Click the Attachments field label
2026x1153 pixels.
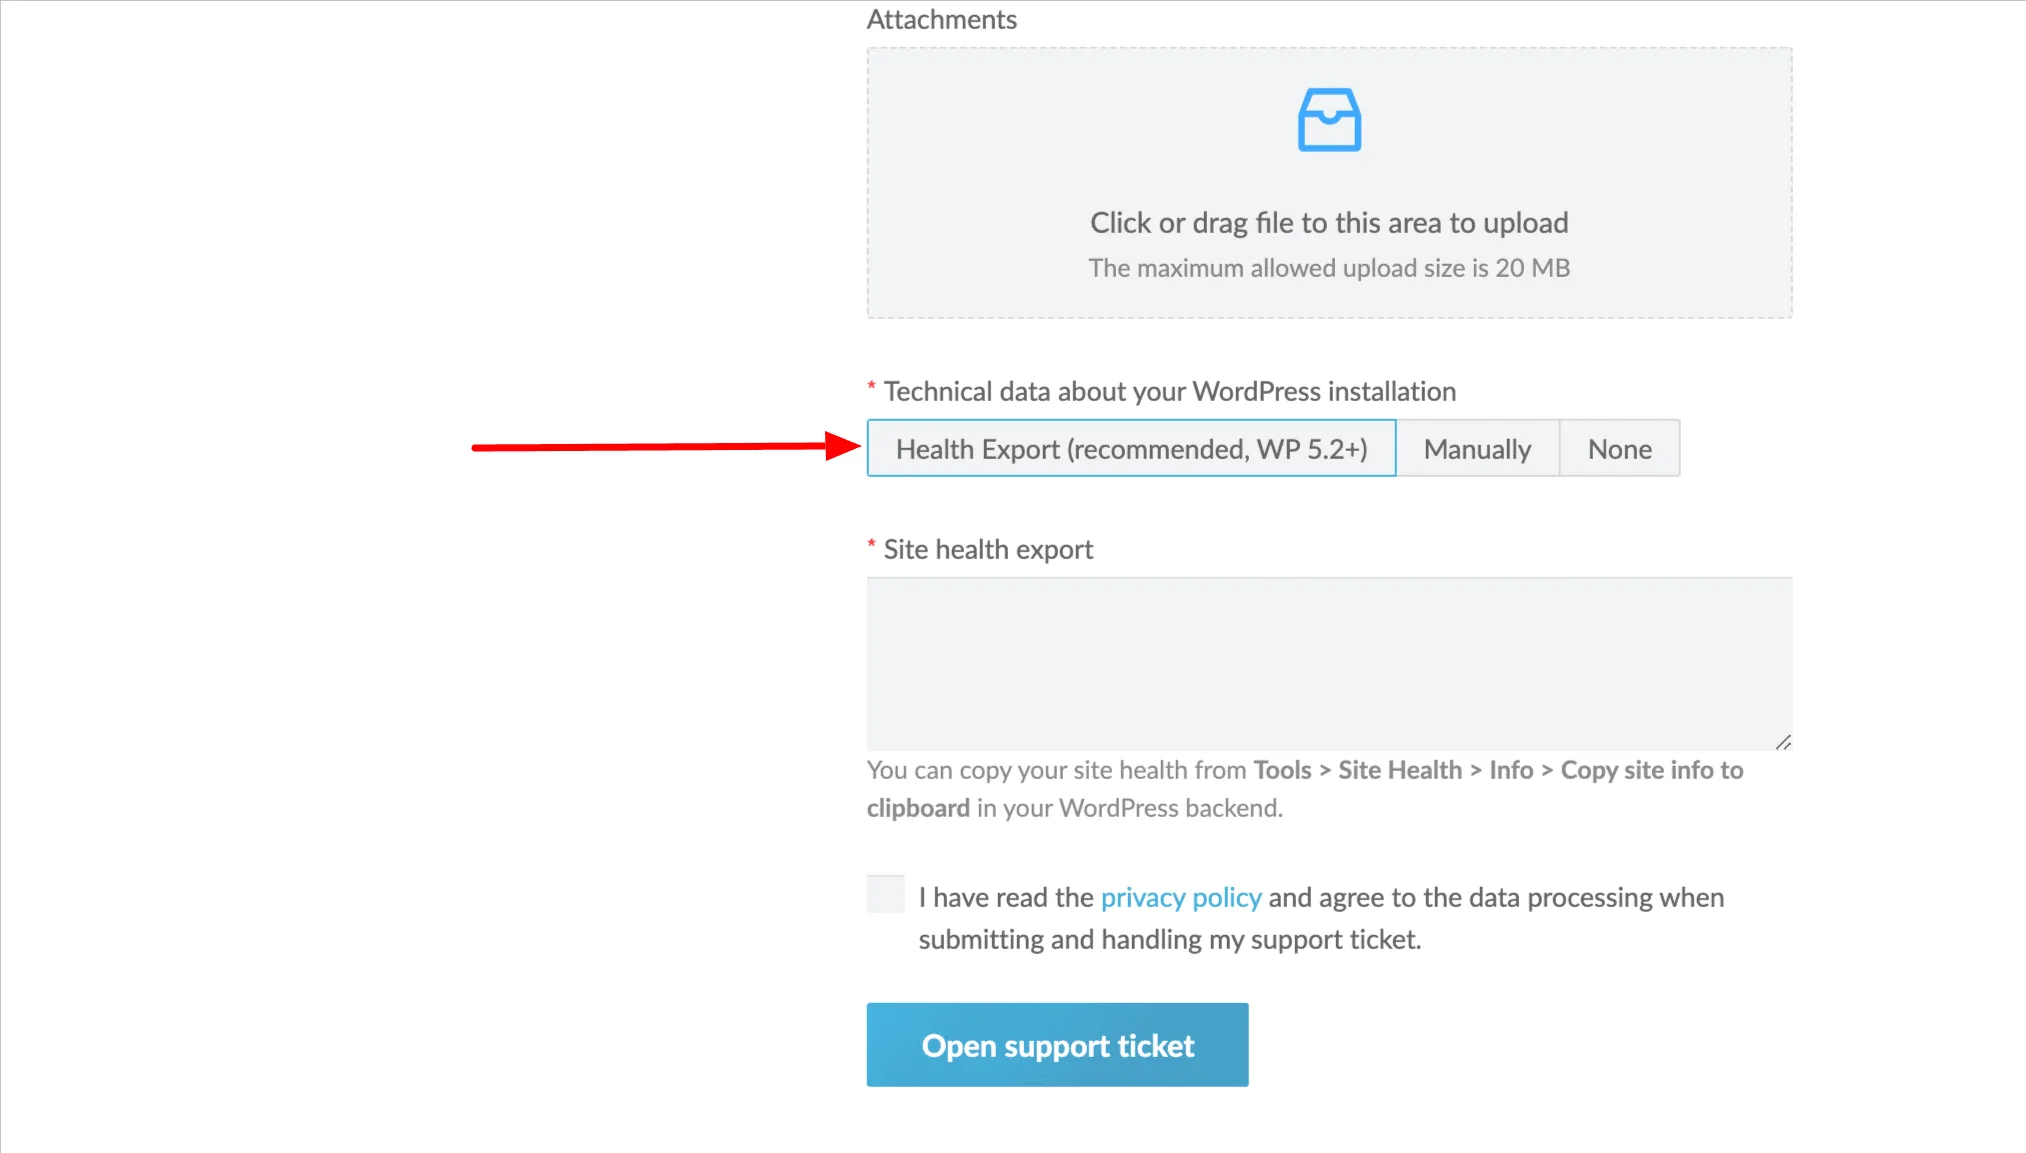[941, 20]
